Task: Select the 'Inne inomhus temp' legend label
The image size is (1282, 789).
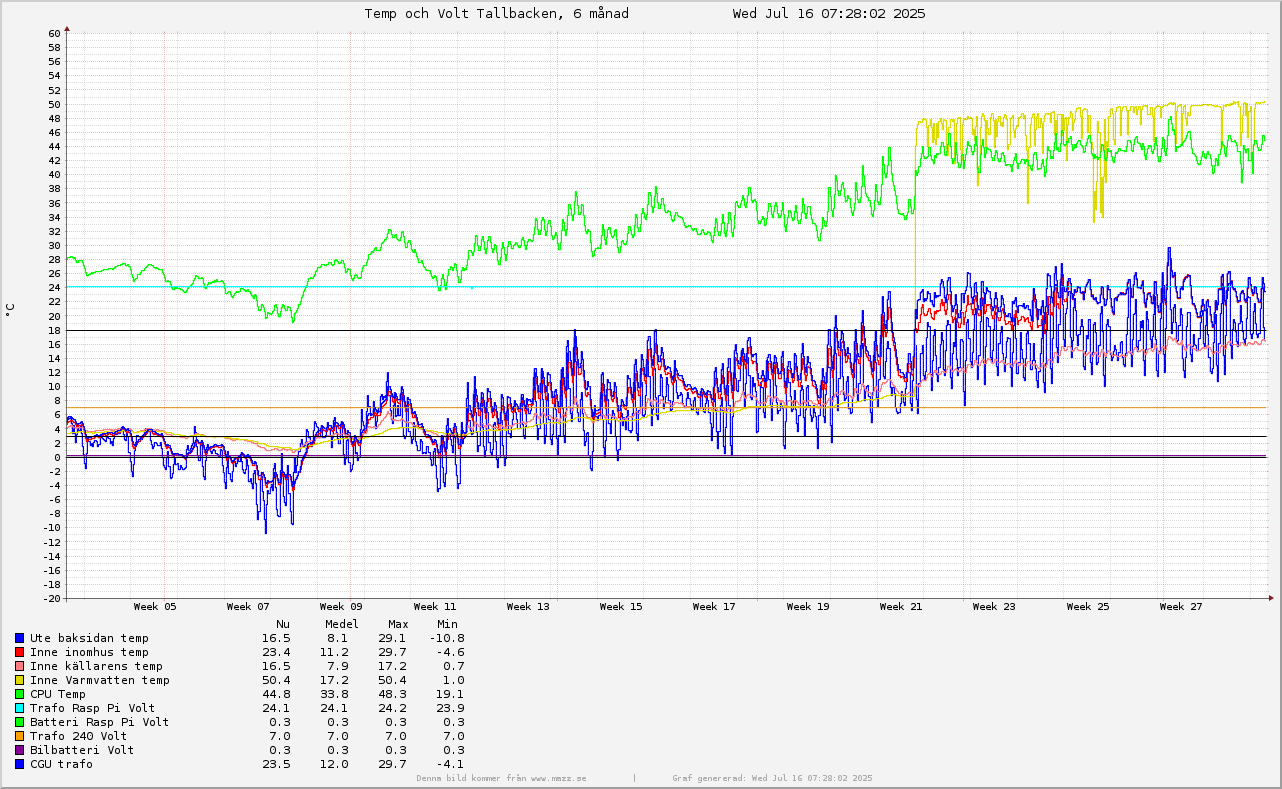Action: [x=89, y=652]
